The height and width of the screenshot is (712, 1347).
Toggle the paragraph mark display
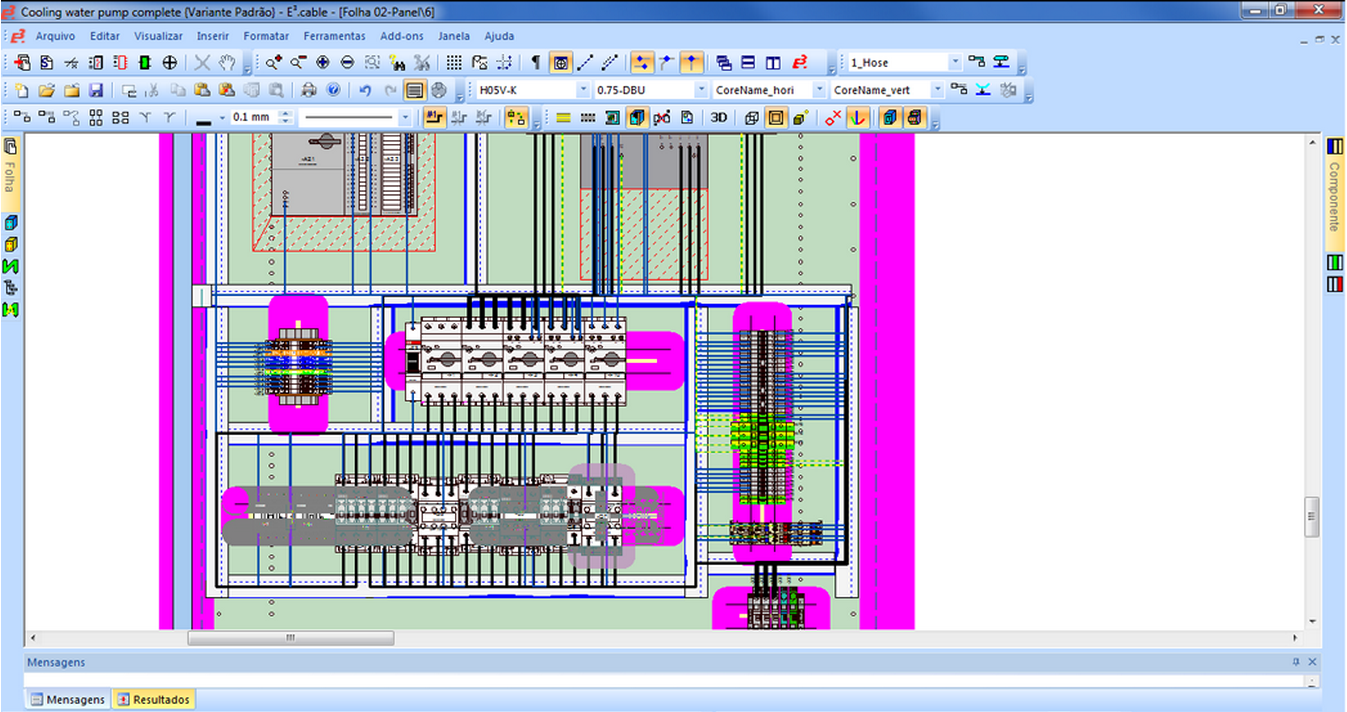536,62
